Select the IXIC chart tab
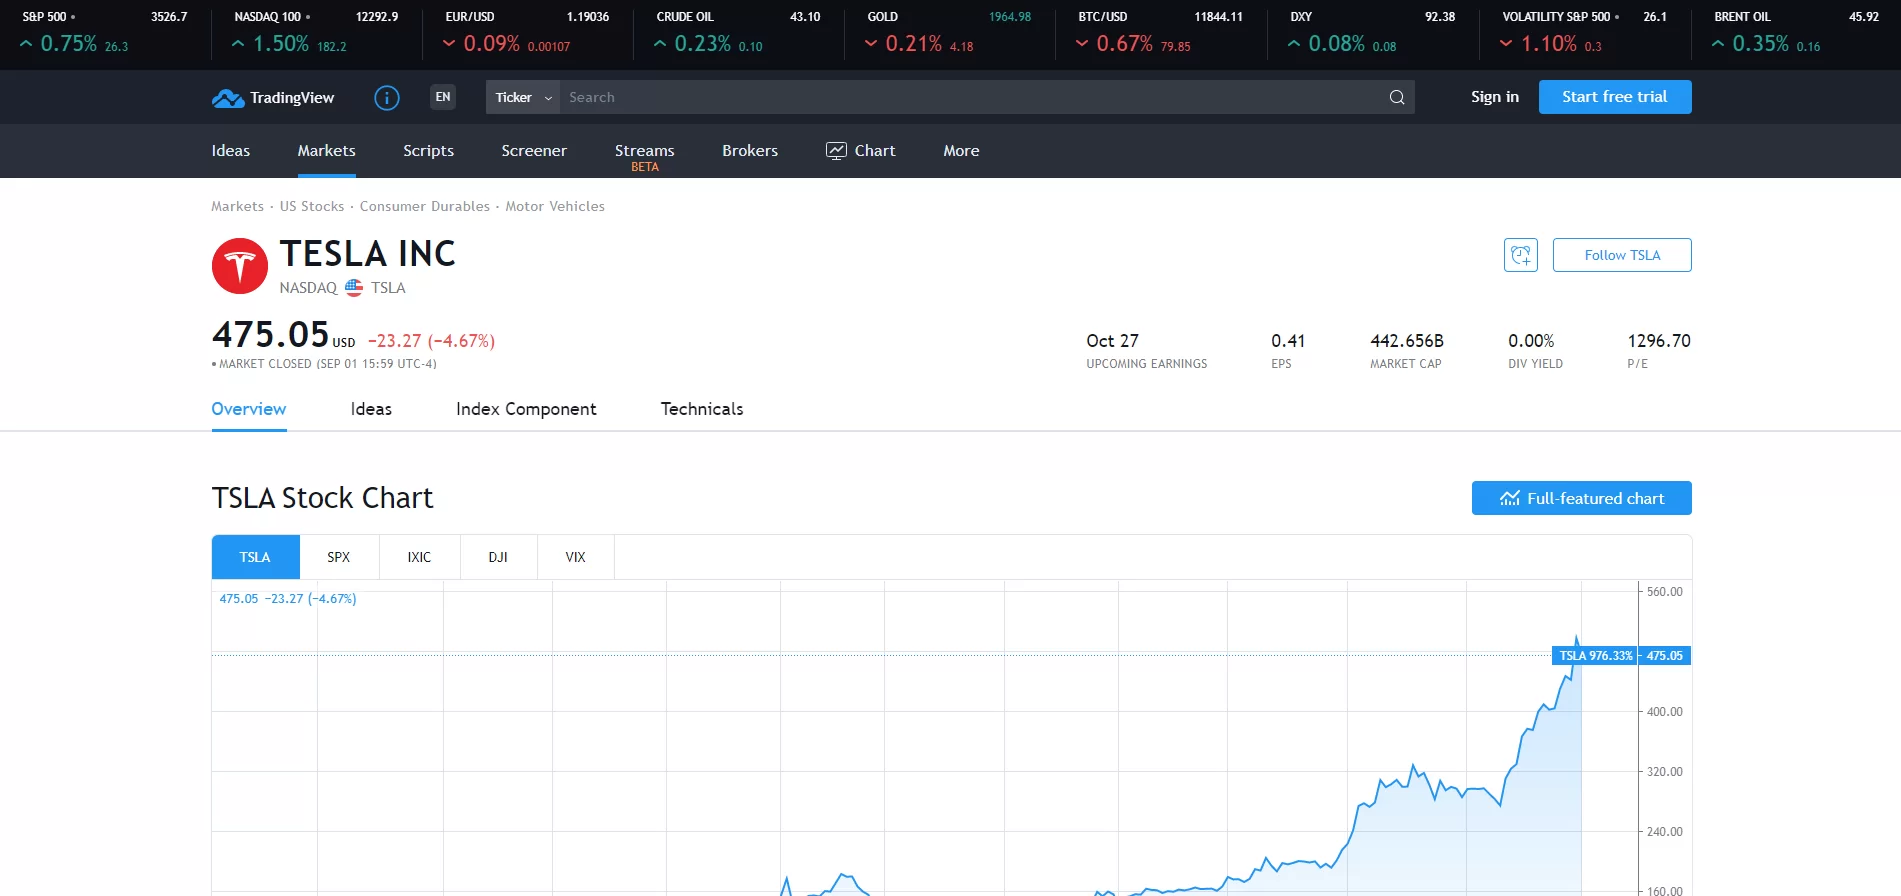This screenshot has width=1901, height=896. 419,557
